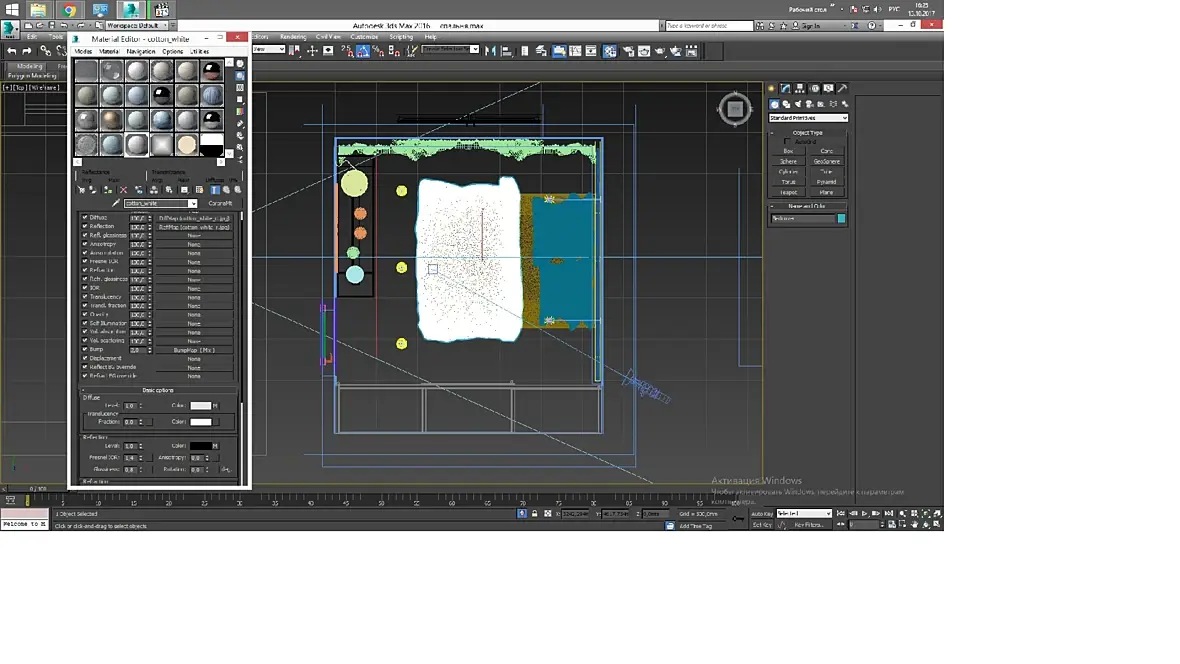Click the CoronaMtl material type button
Viewport: 1180px width, 664px height.
coord(220,203)
